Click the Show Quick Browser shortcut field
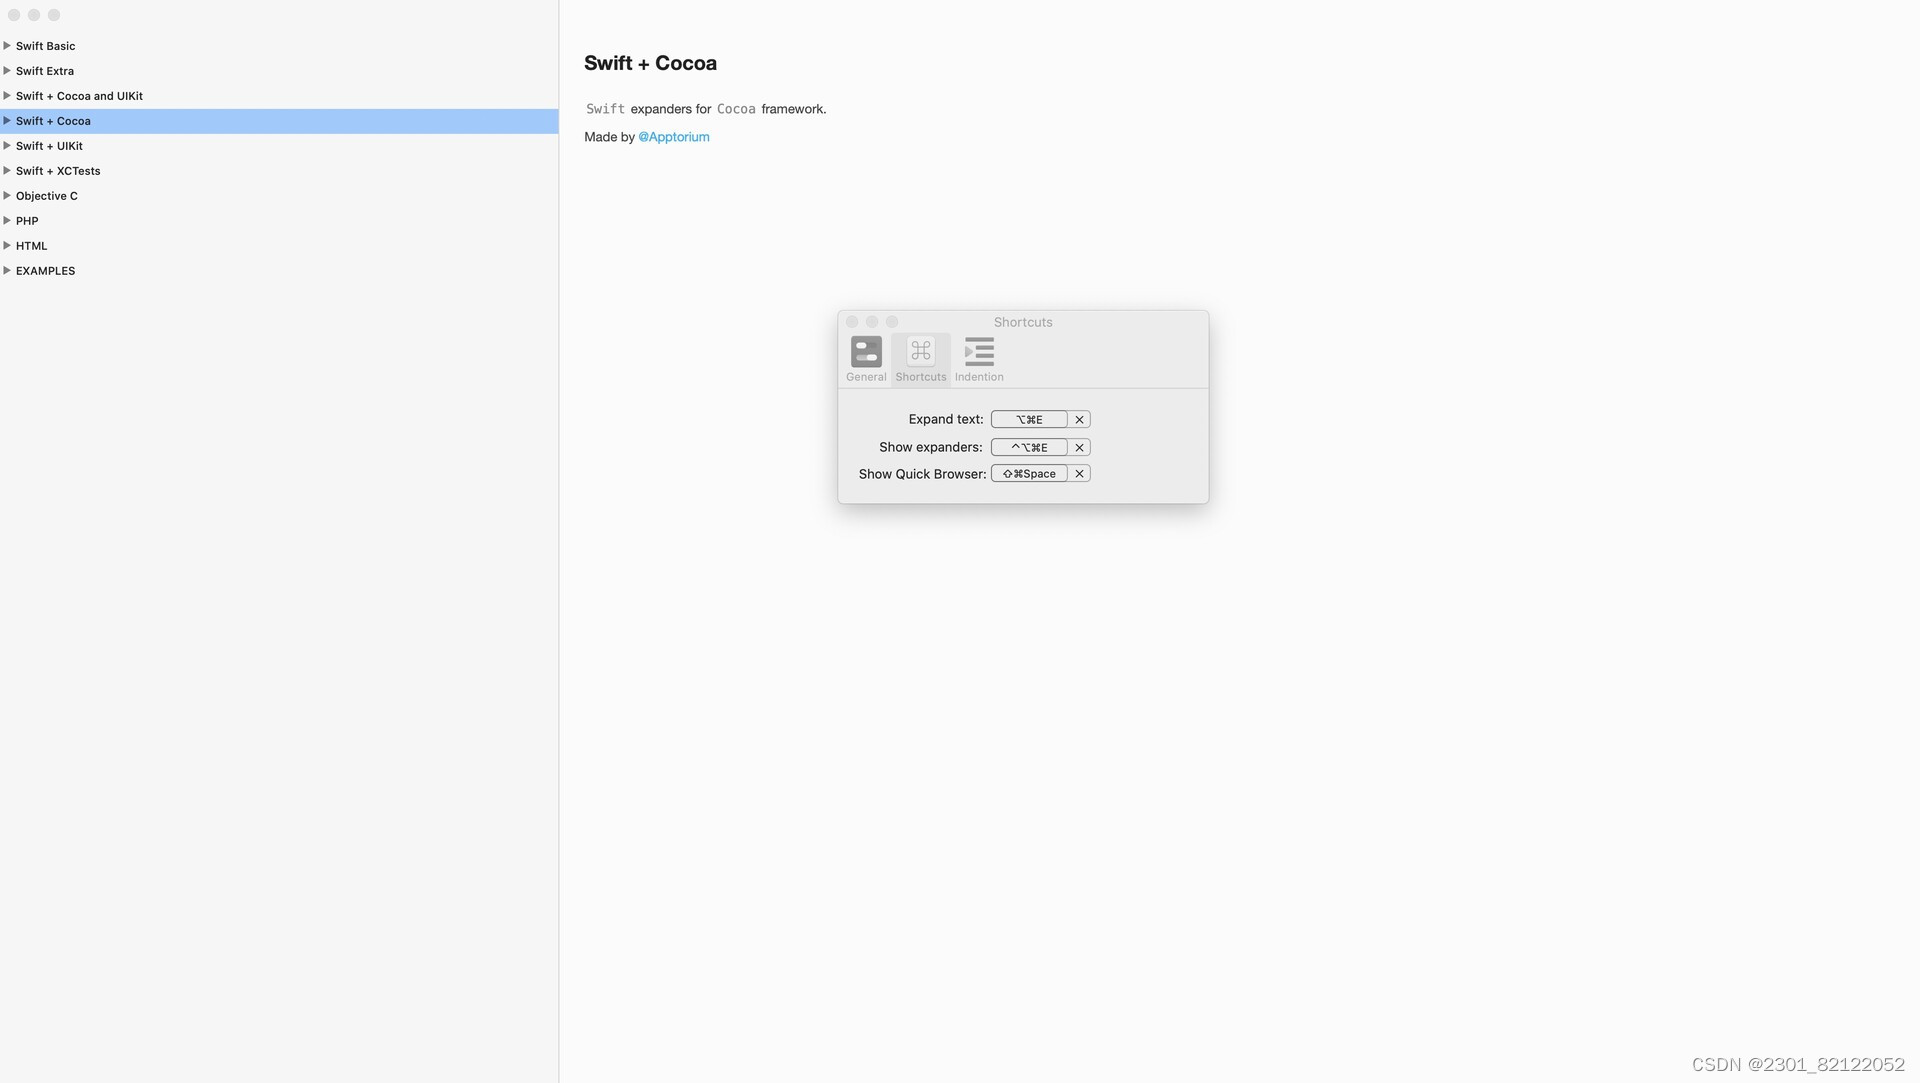 1028,474
